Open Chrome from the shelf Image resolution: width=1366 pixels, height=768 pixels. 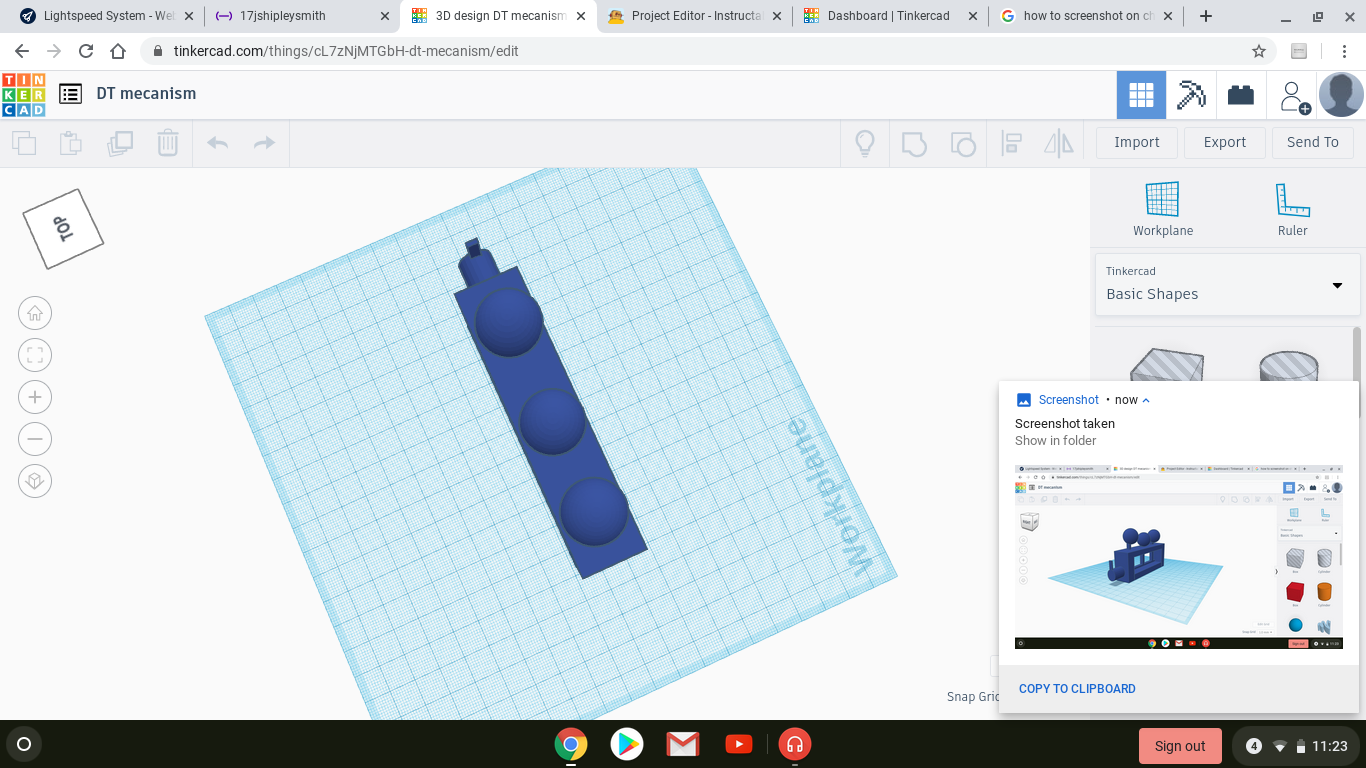coord(571,744)
